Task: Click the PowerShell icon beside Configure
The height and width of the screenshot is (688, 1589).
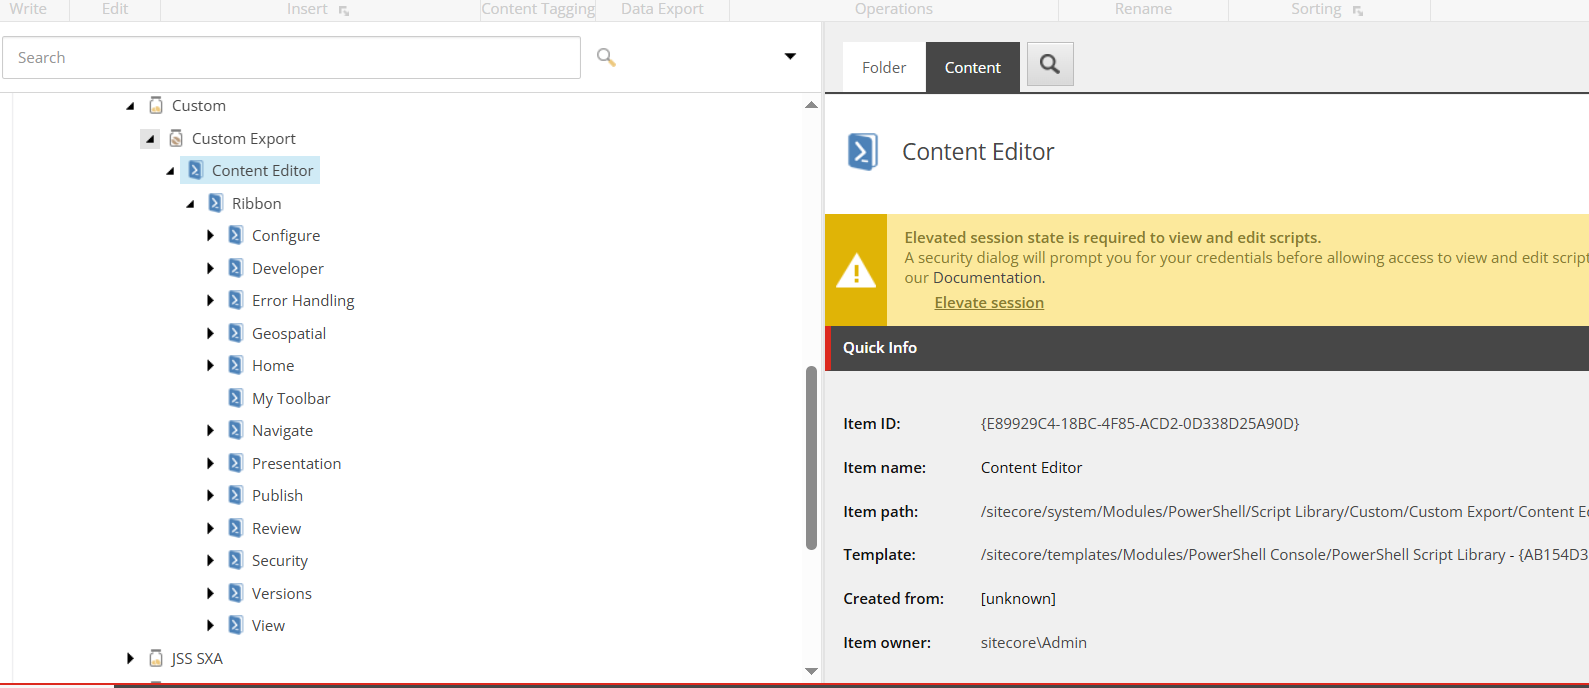Action: [235, 235]
